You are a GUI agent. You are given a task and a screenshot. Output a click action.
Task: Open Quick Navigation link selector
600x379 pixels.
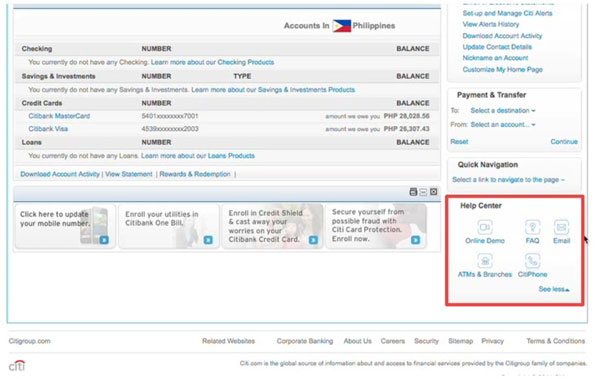click(508, 180)
